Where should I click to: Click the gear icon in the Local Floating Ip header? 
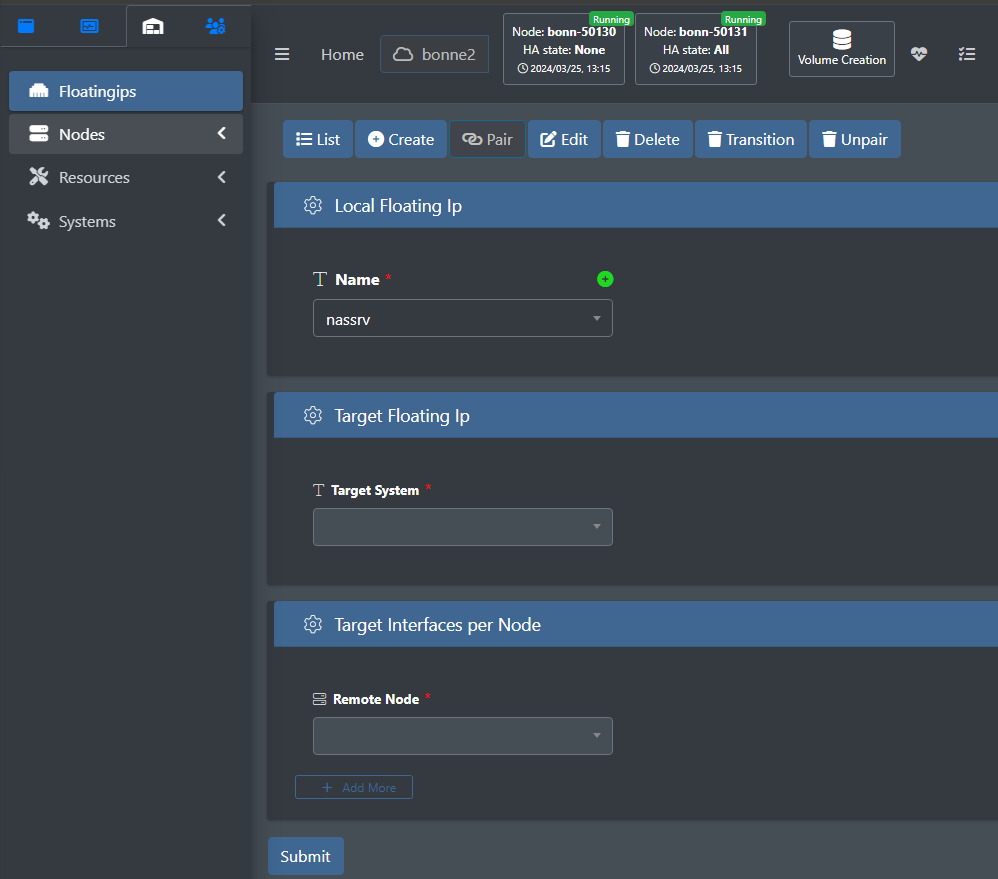tap(313, 206)
